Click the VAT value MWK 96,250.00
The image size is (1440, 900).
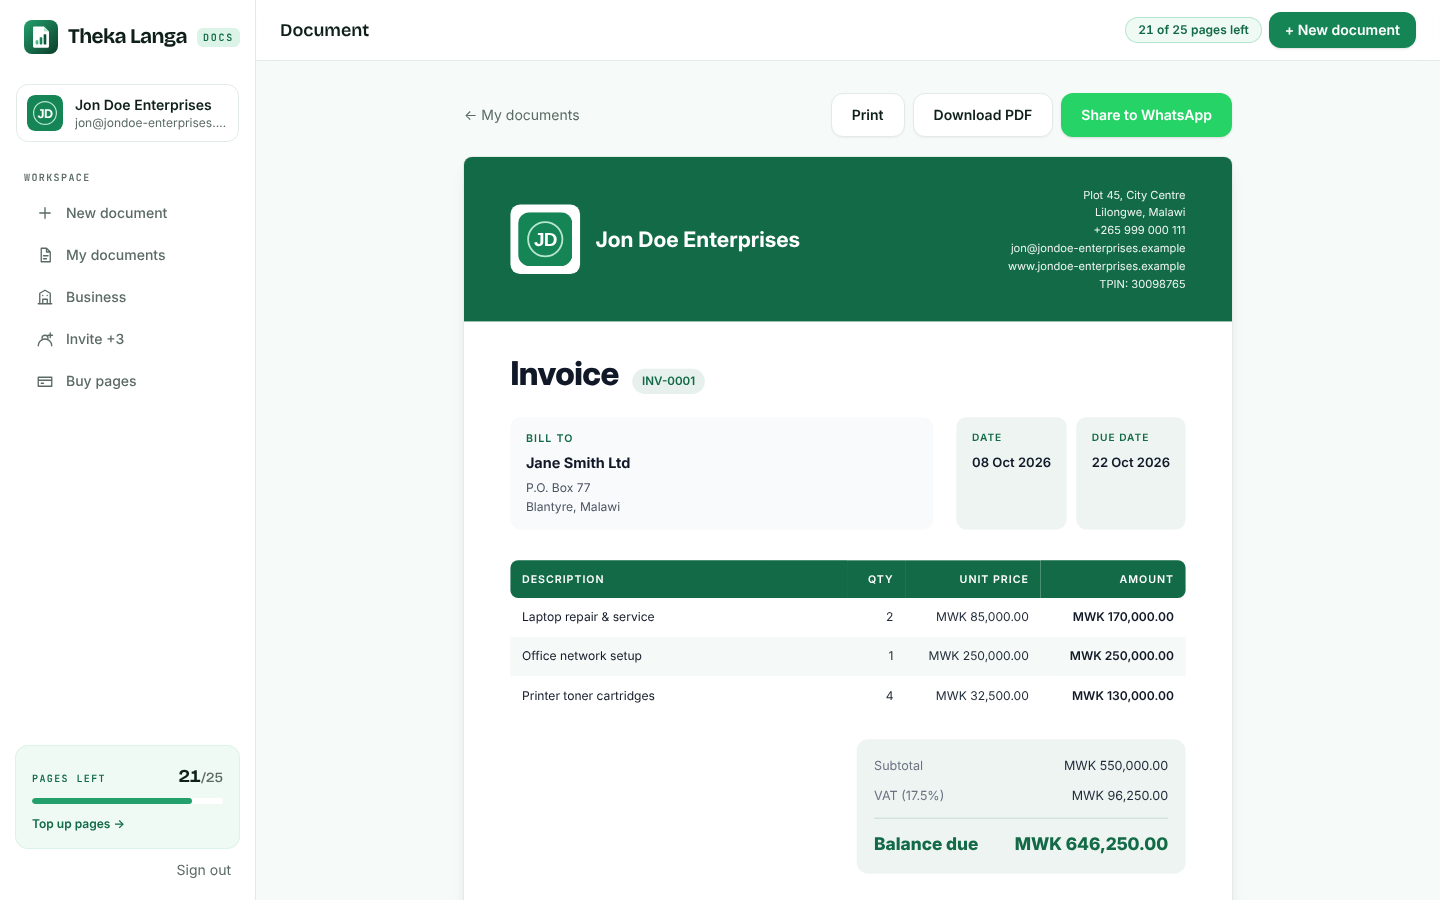(x=1120, y=796)
